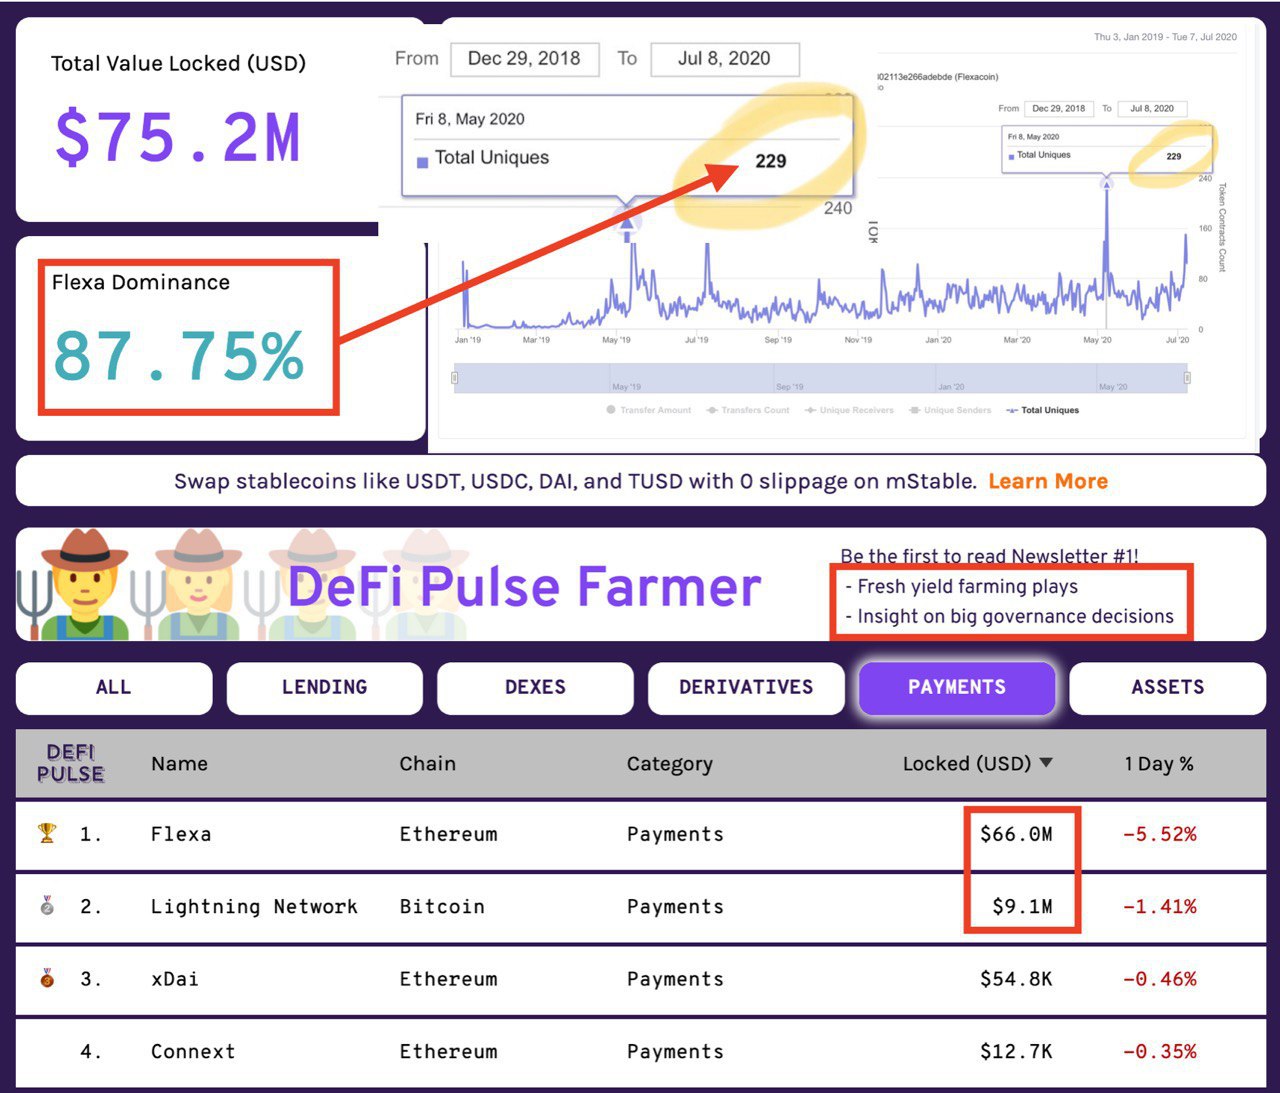Click the $9.1M locked value for Lightning Network
1280x1093 pixels.
[1022, 907]
